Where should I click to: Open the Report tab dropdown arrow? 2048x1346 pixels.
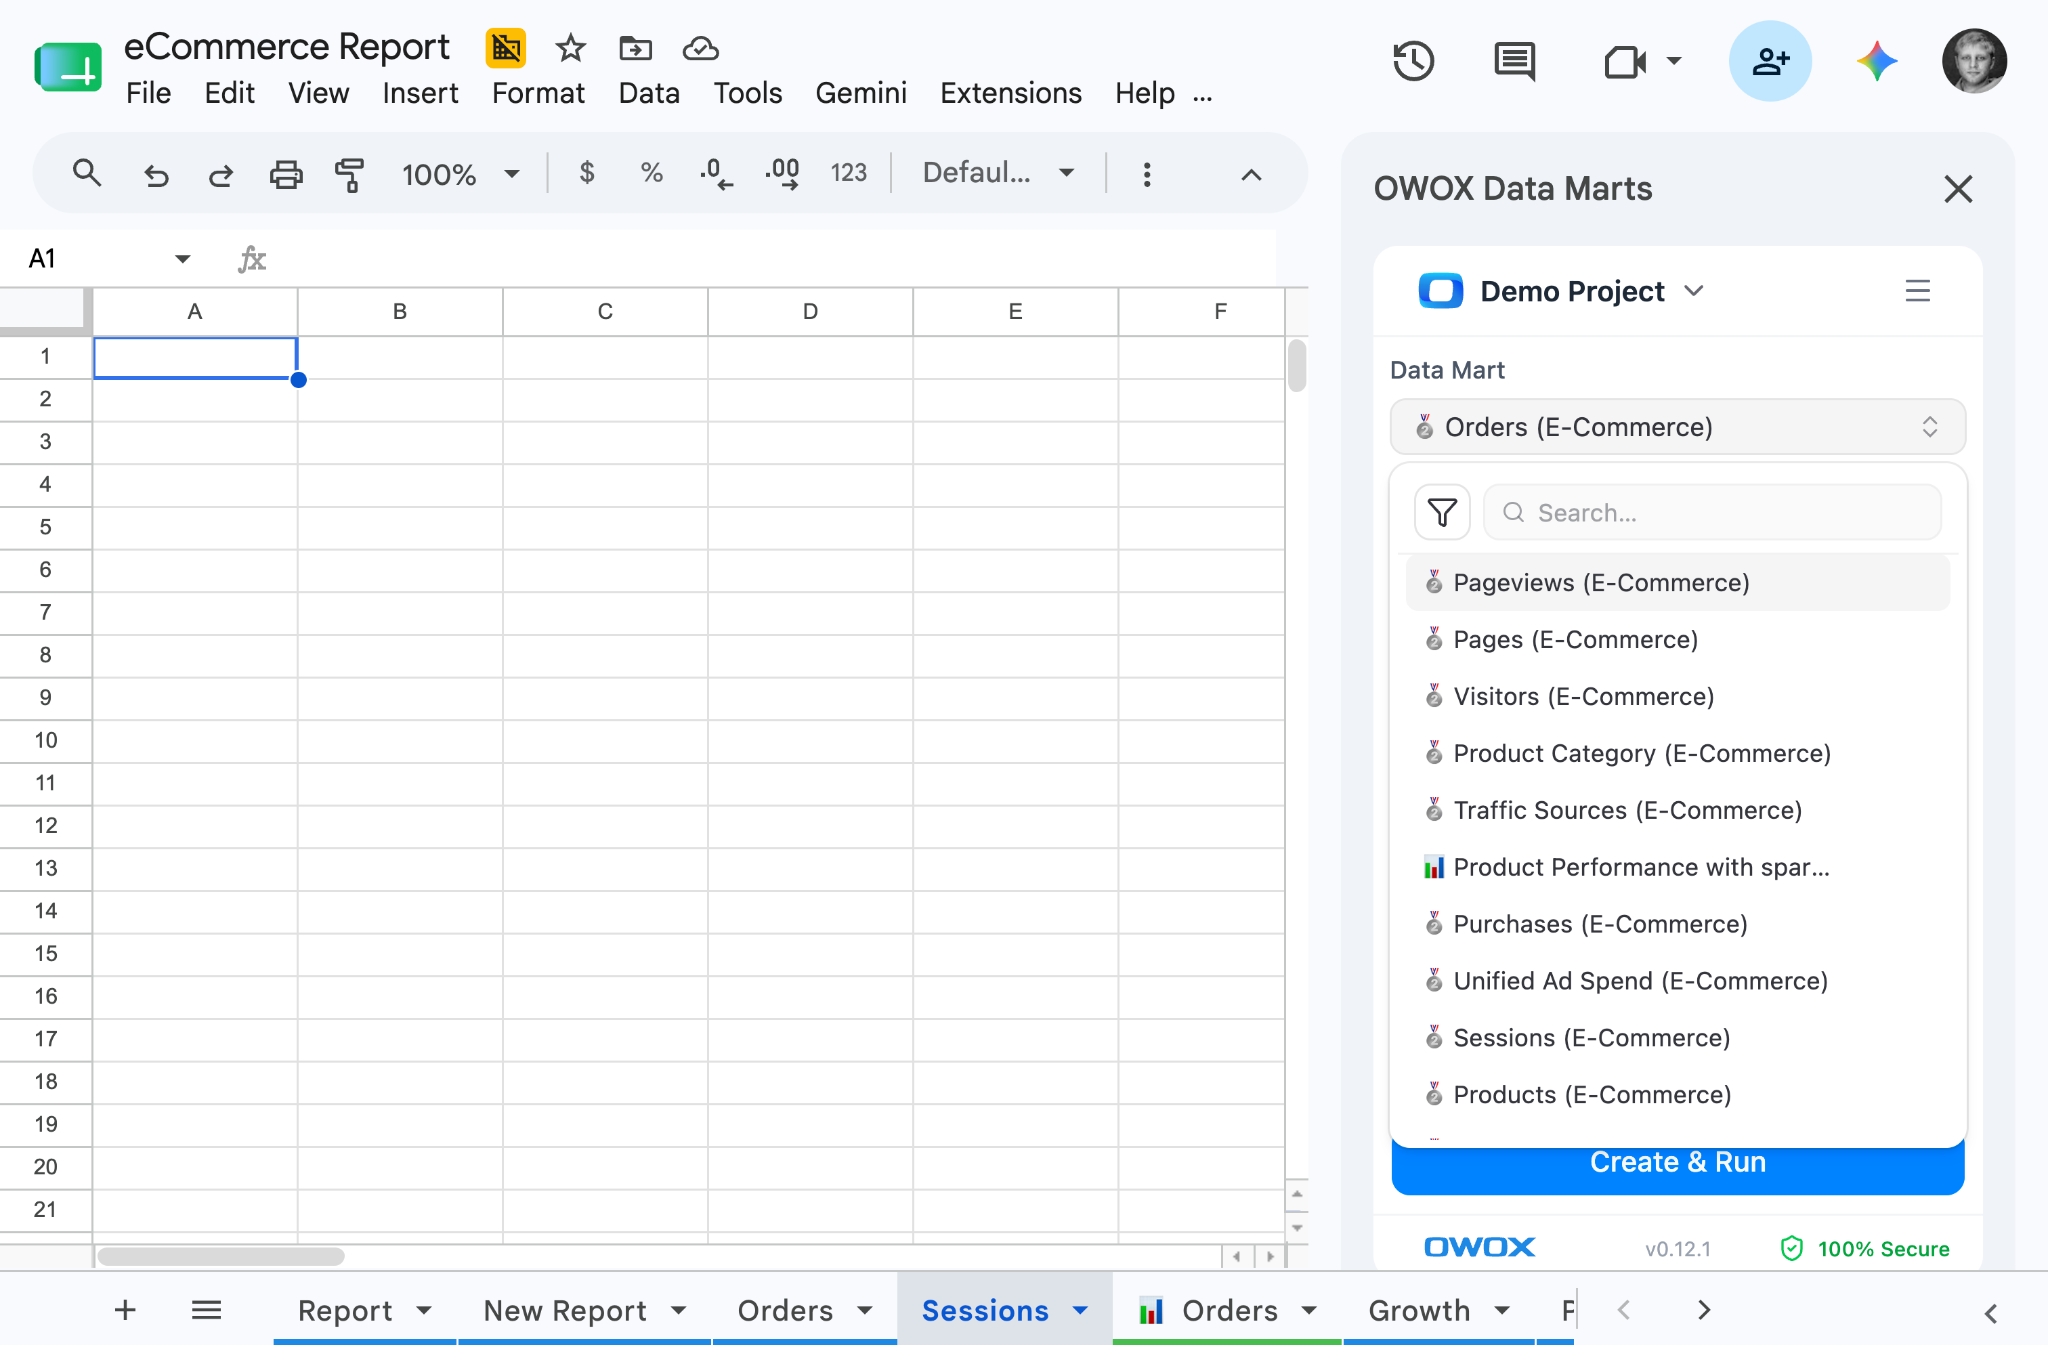pyautogui.click(x=424, y=1310)
